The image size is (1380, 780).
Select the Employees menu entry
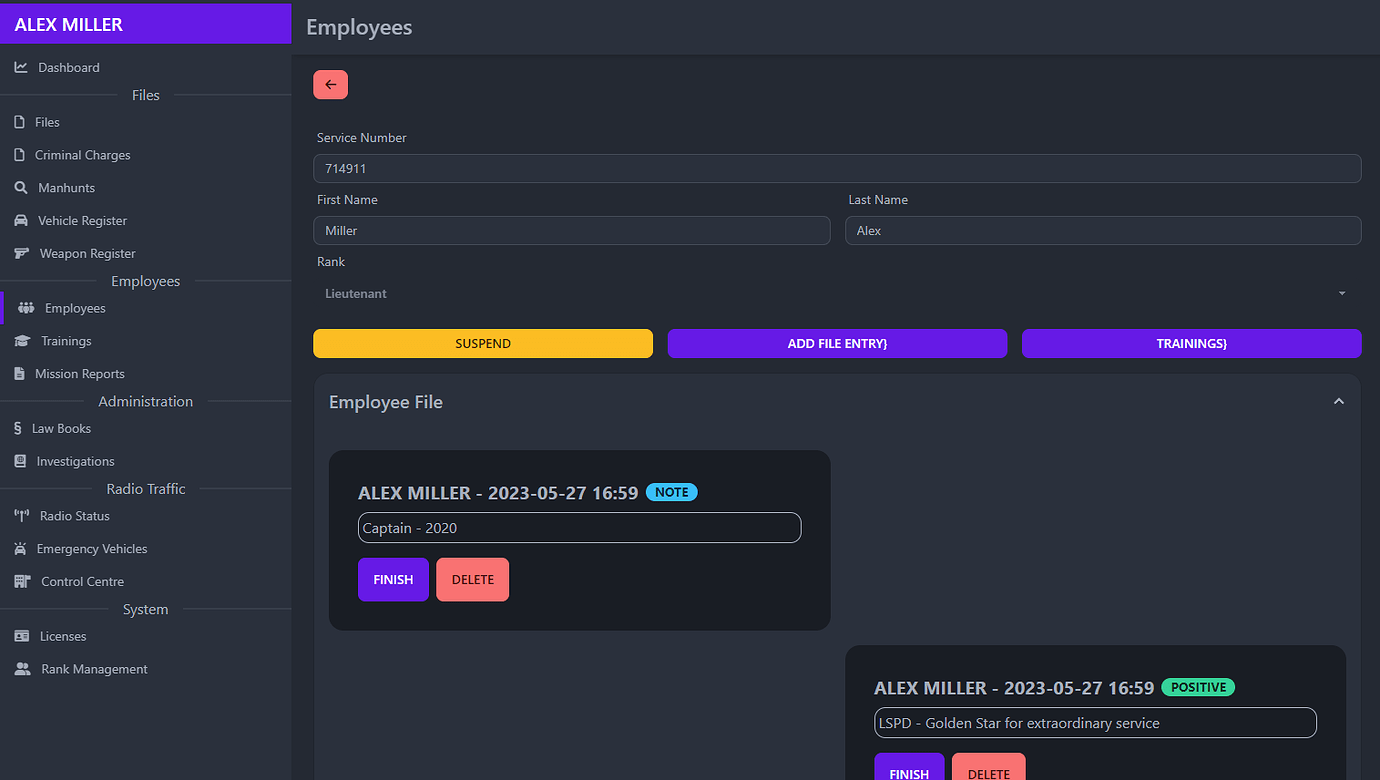click(x=72, y=308)
